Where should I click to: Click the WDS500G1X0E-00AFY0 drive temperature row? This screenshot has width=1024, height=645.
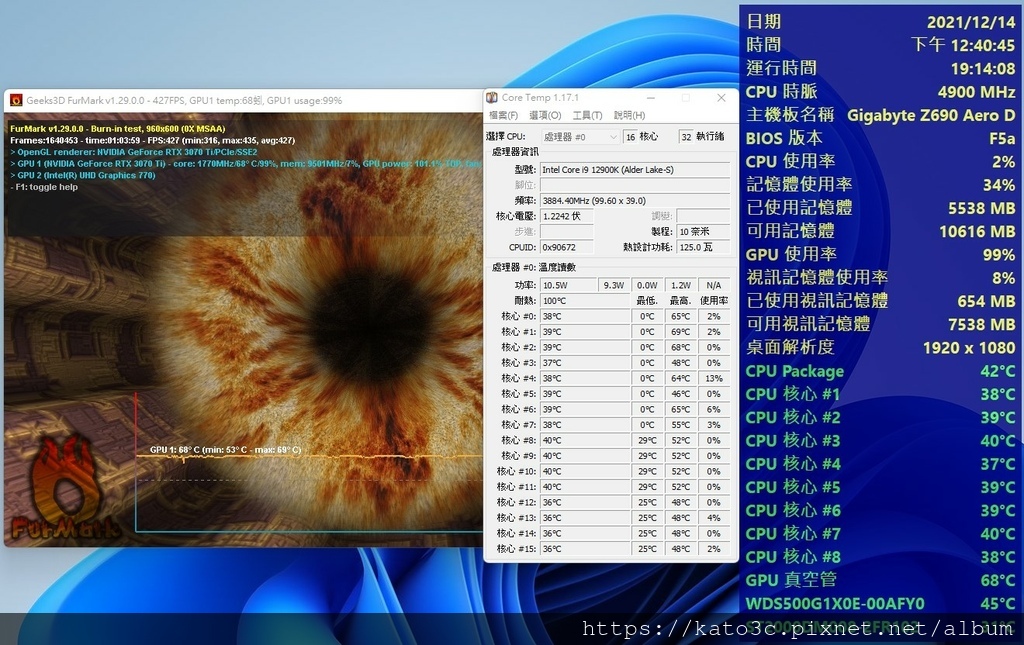pos(880,604)
